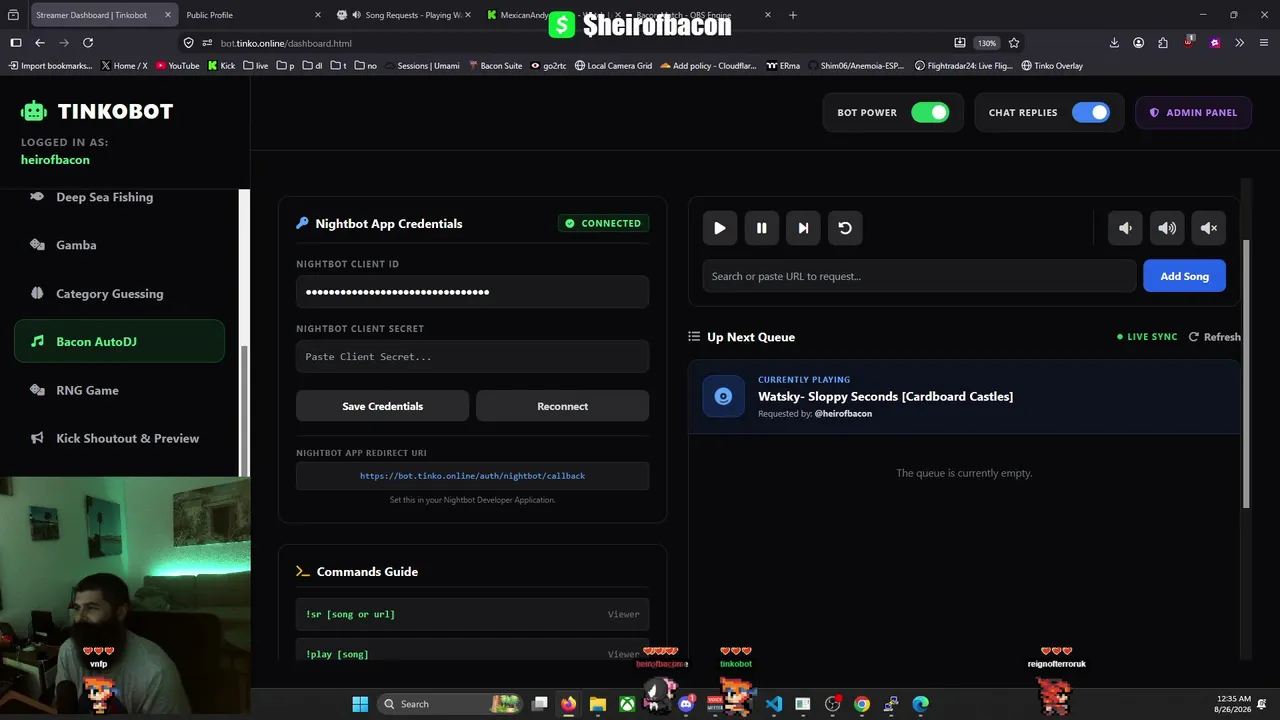This screenshot has height=720, width=1280.
Task: Click the Reconnect button
Action: [x=562, y=406]
